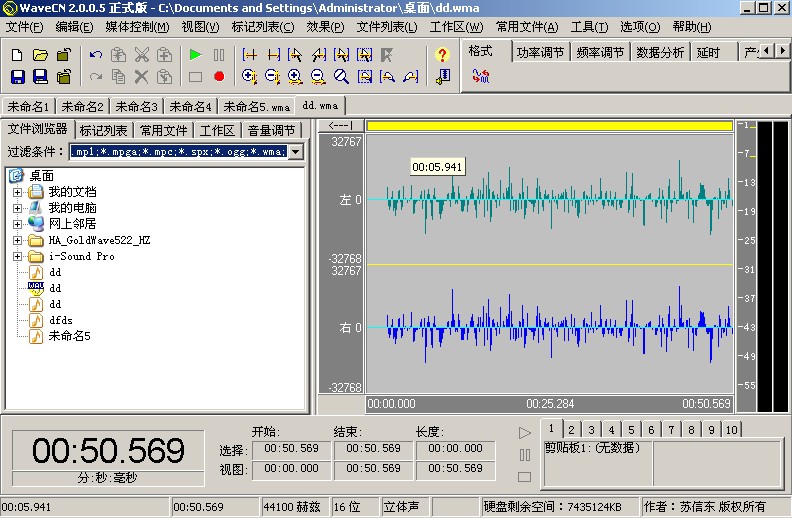Click the small pause bars beside clipboard
The width and height of the screenshot is (792, 518).
525,455
